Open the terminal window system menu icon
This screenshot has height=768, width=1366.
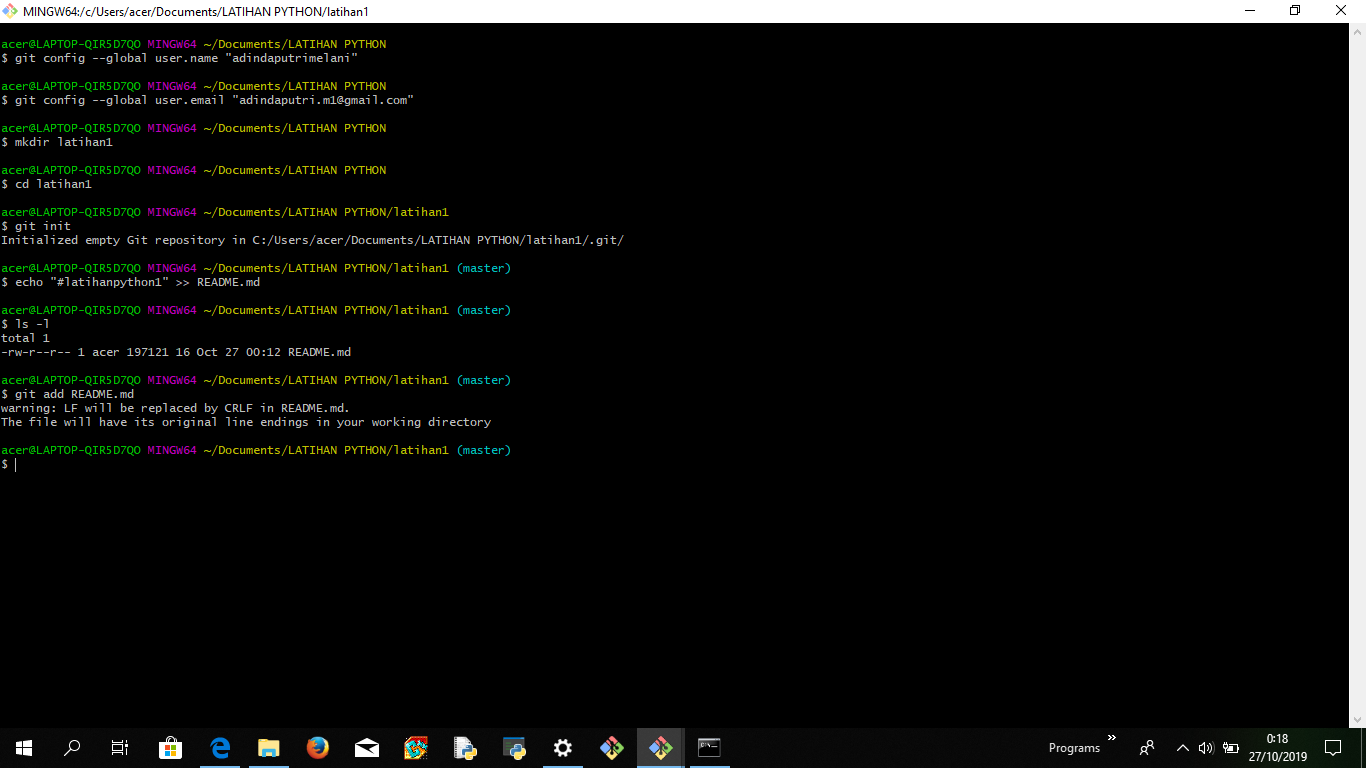click(9, 11)
